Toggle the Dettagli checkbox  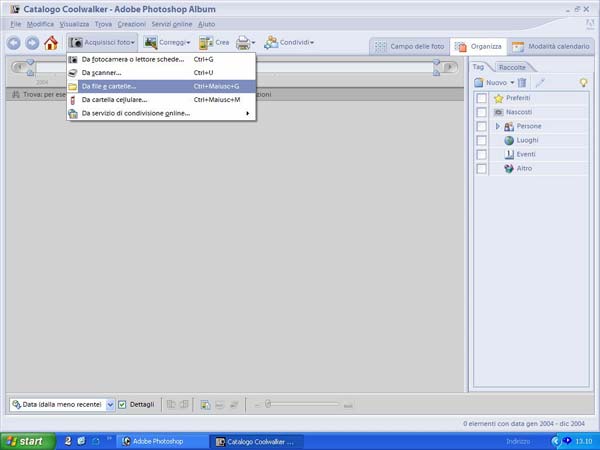122,404
